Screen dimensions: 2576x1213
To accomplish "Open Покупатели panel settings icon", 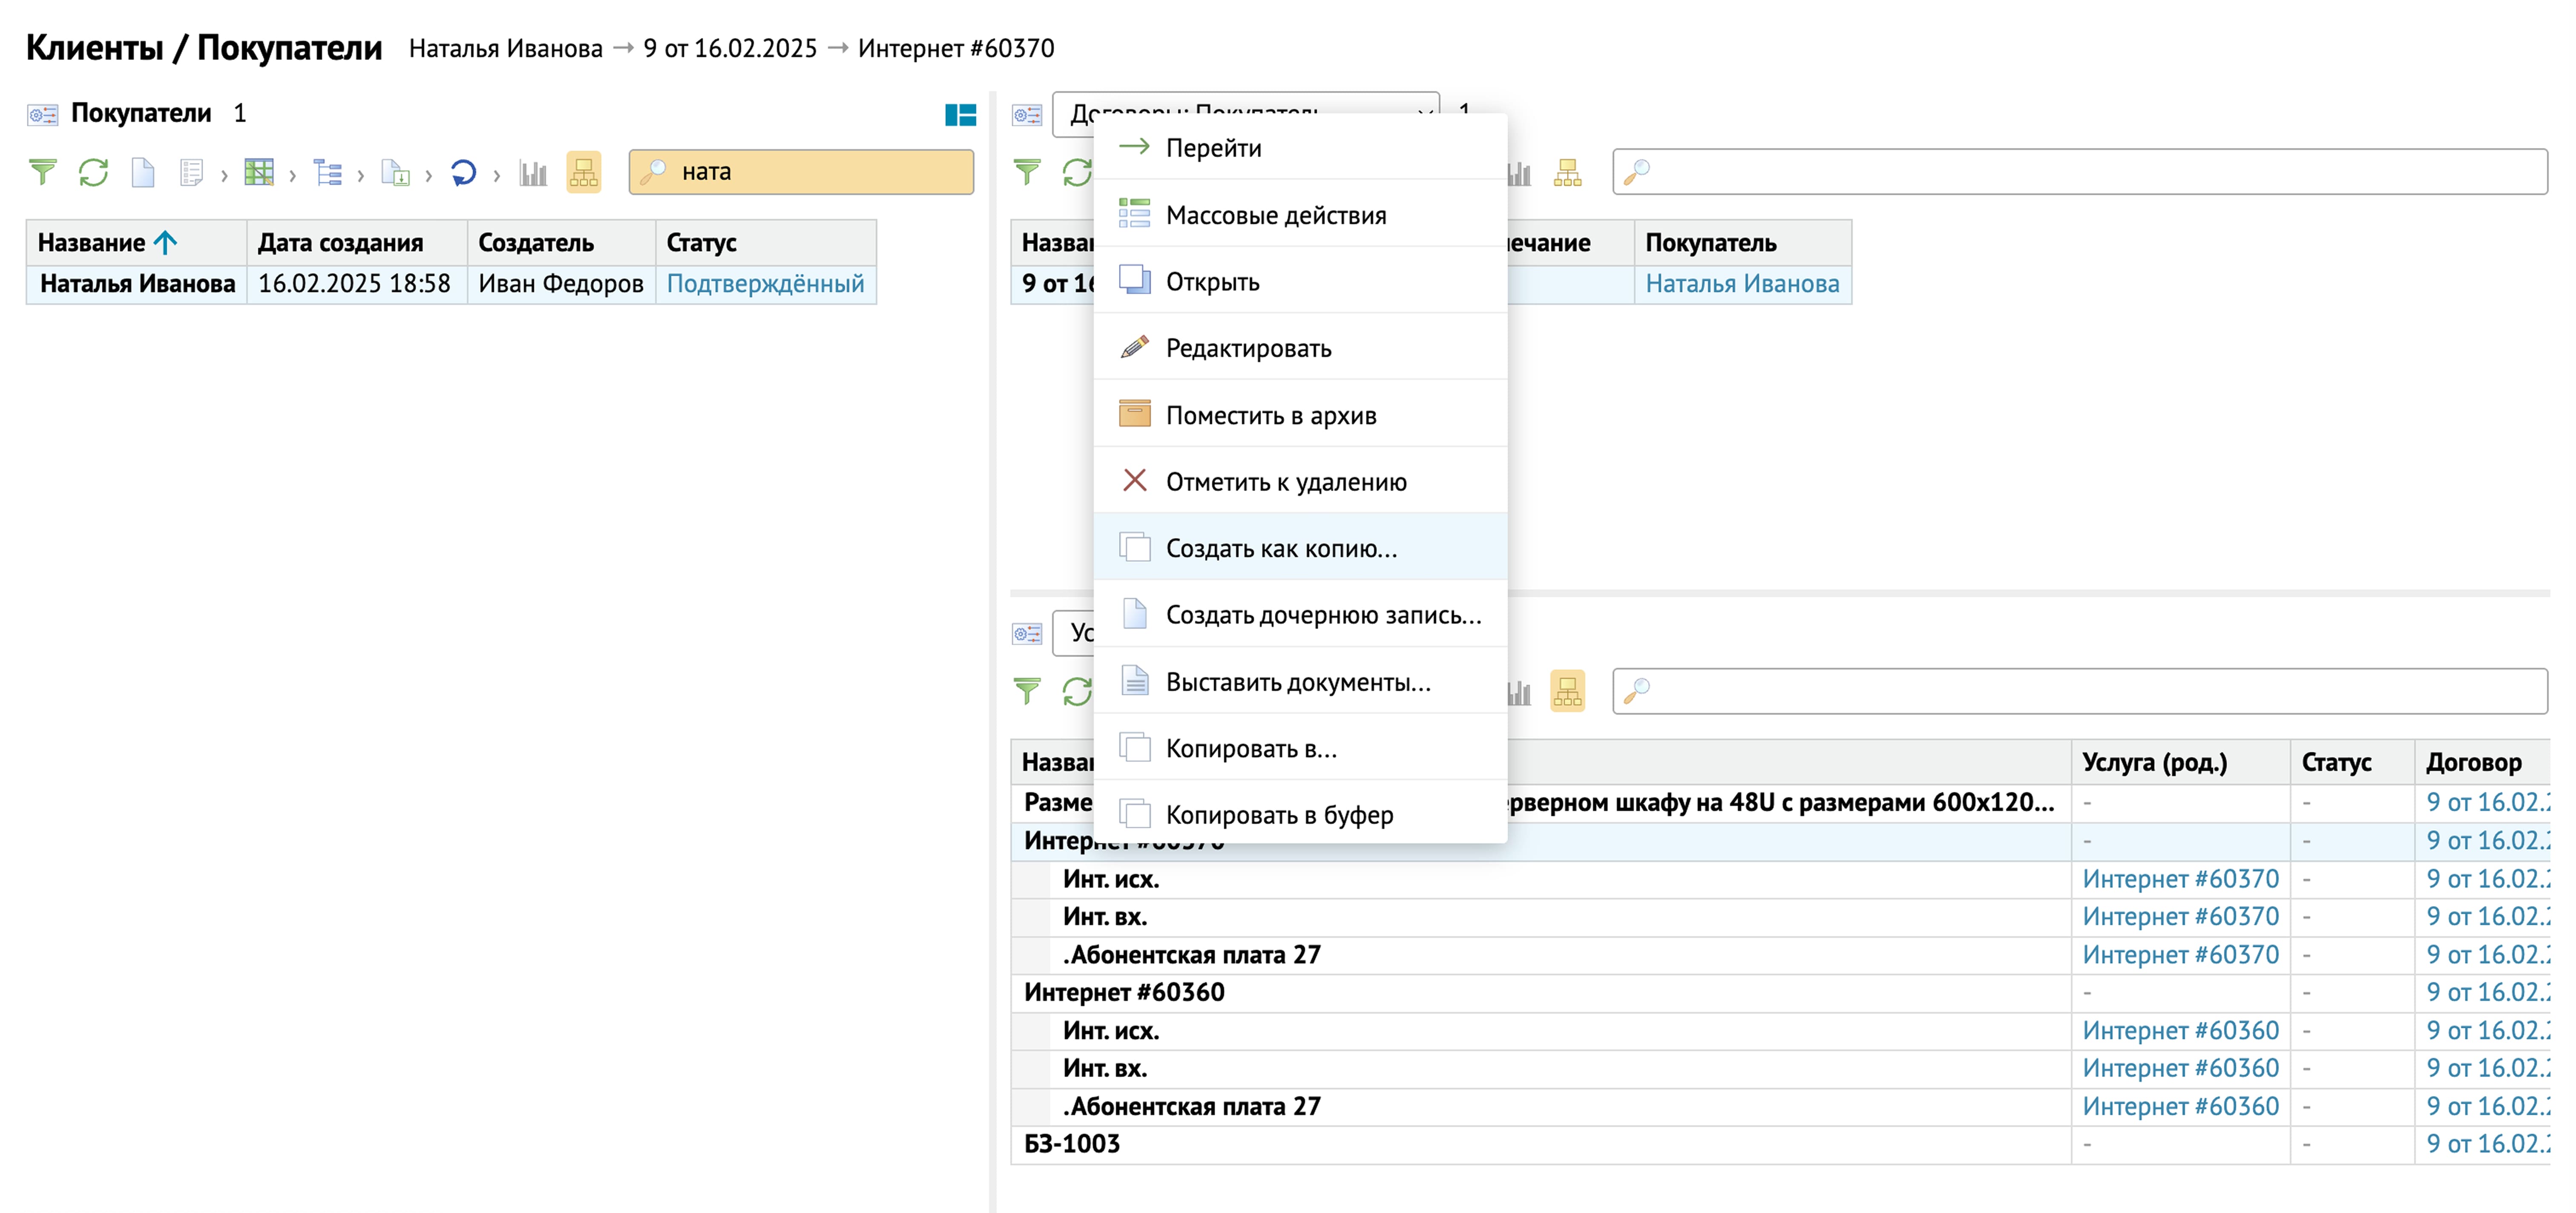I will pyautogui.click(x=42, y=115).
